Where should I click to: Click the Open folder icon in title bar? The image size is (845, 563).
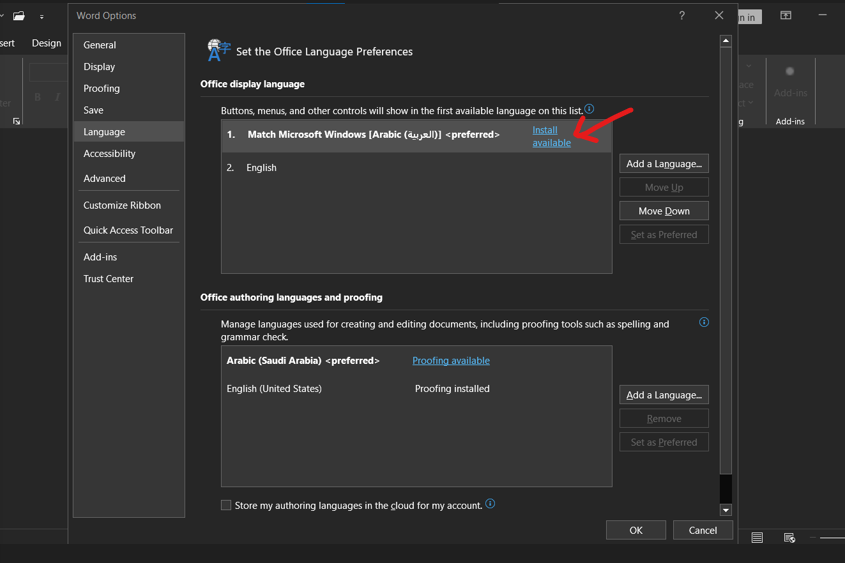point(19,16)
